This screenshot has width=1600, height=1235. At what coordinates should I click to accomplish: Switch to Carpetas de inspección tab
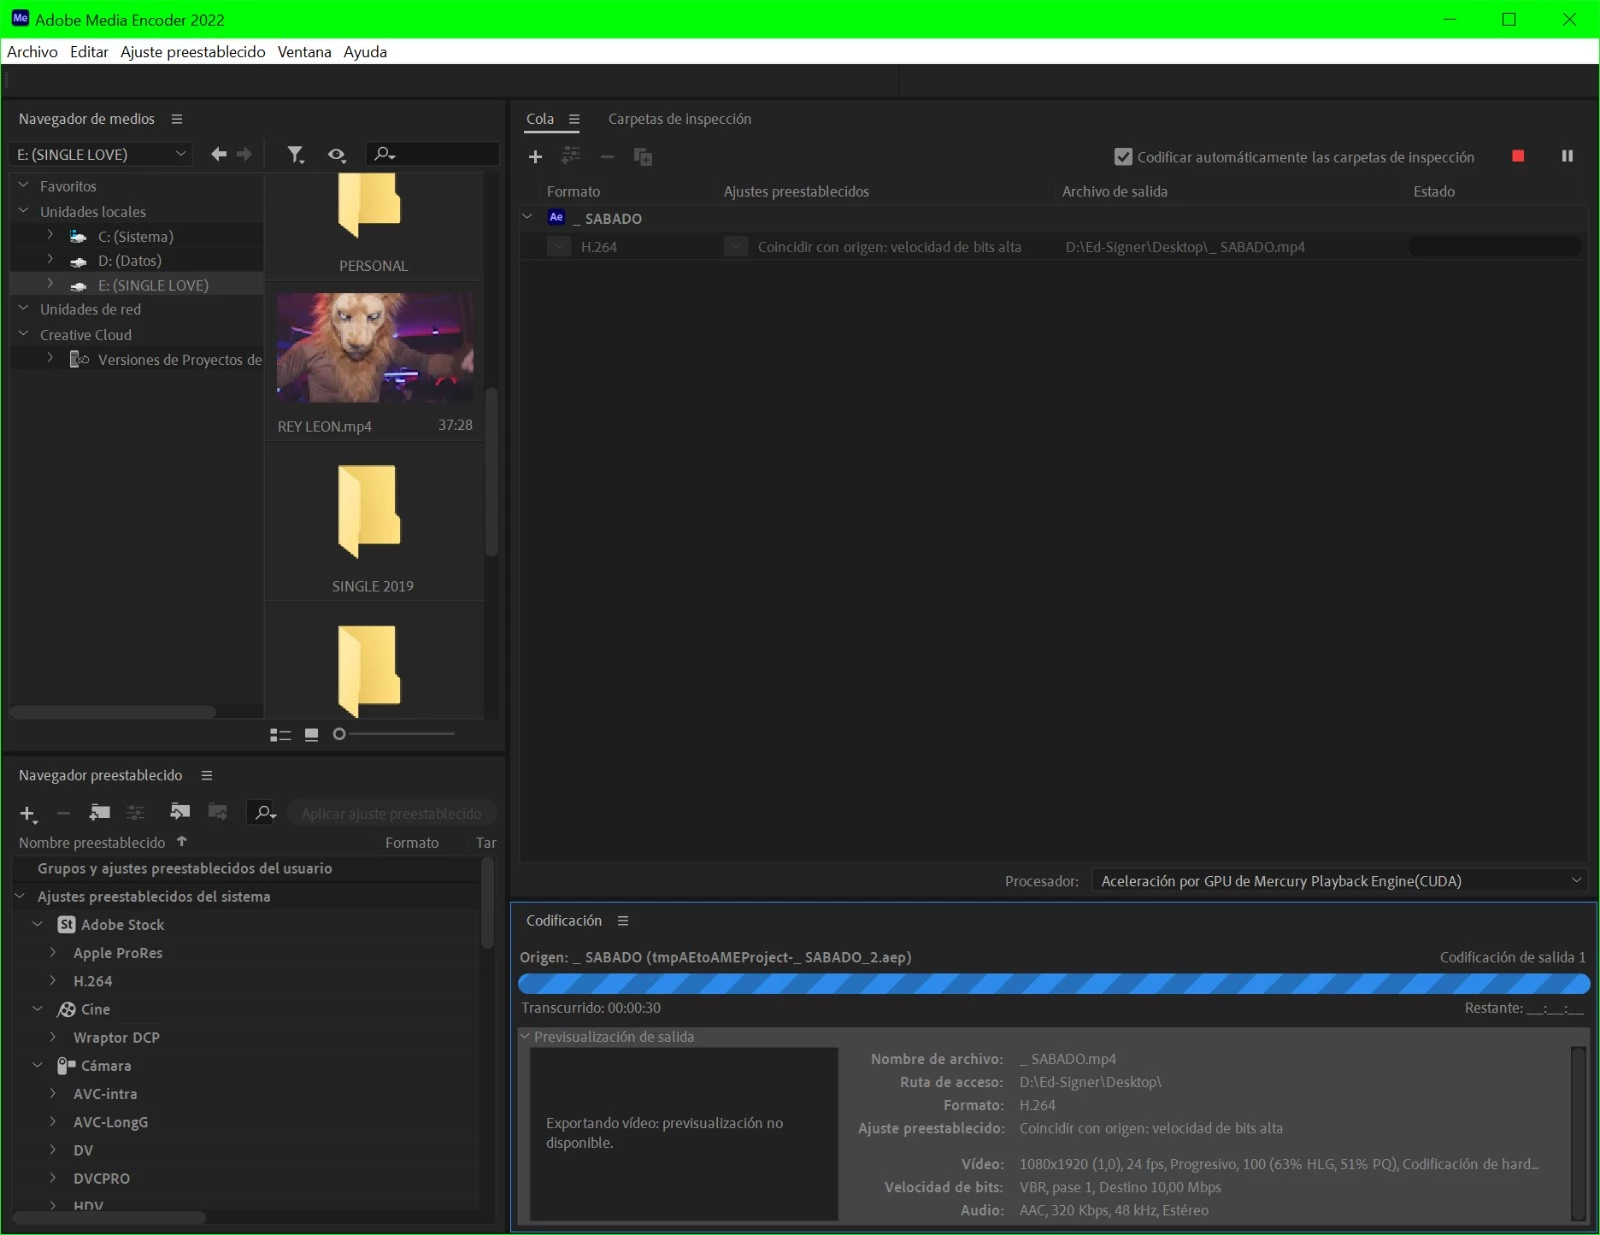(680, 119)
